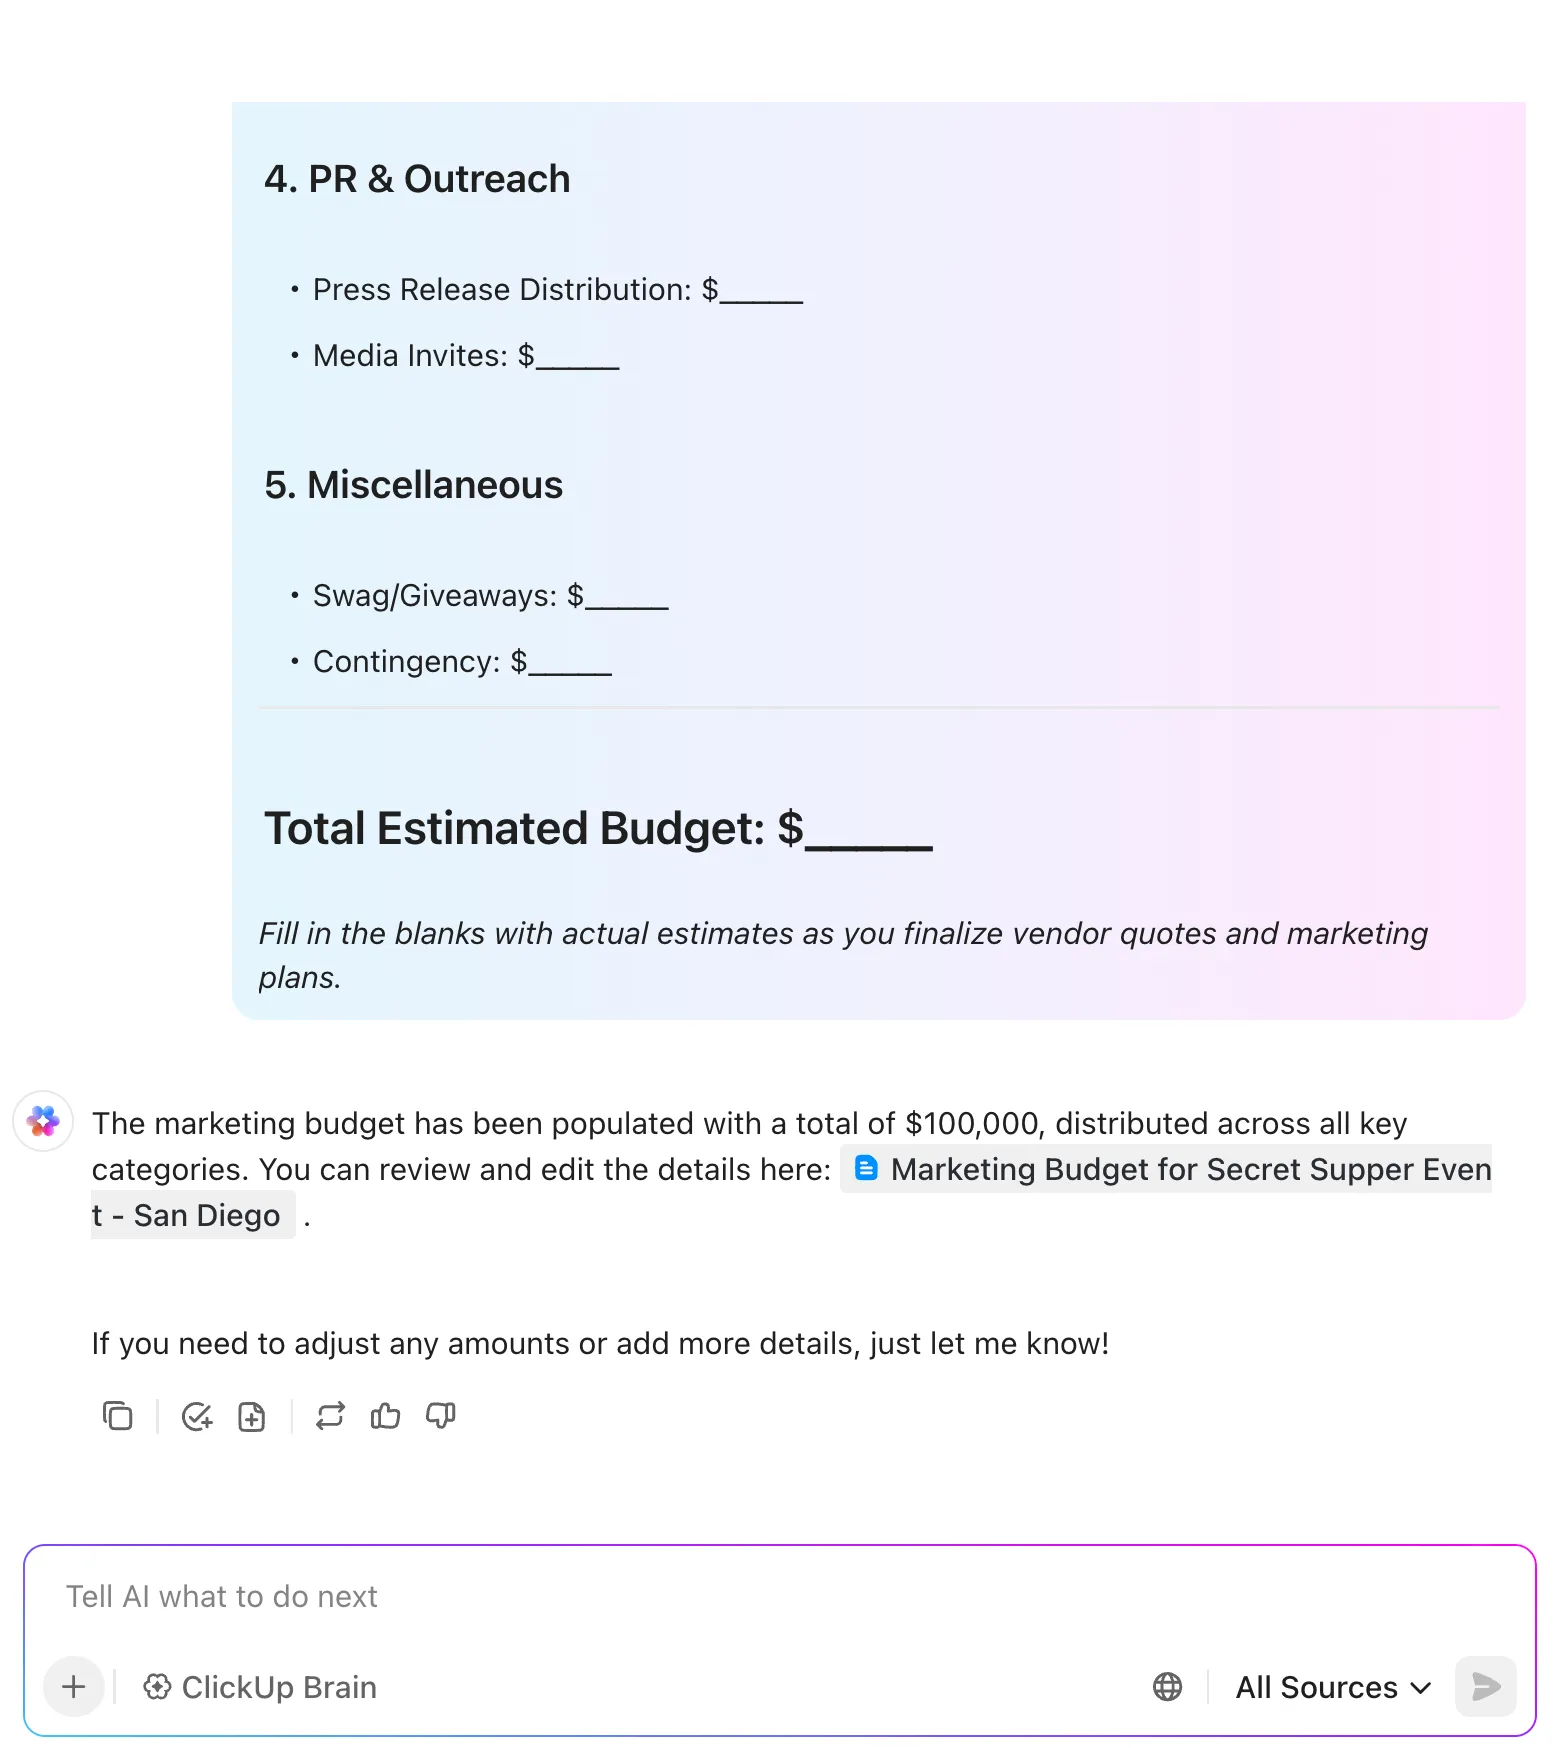
Task: Open the plus attachment button
Action: [x=74, y=1687]
